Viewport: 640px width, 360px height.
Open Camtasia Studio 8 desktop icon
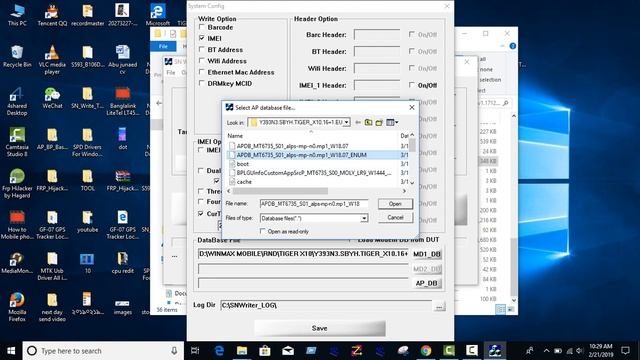pos(17,142)
